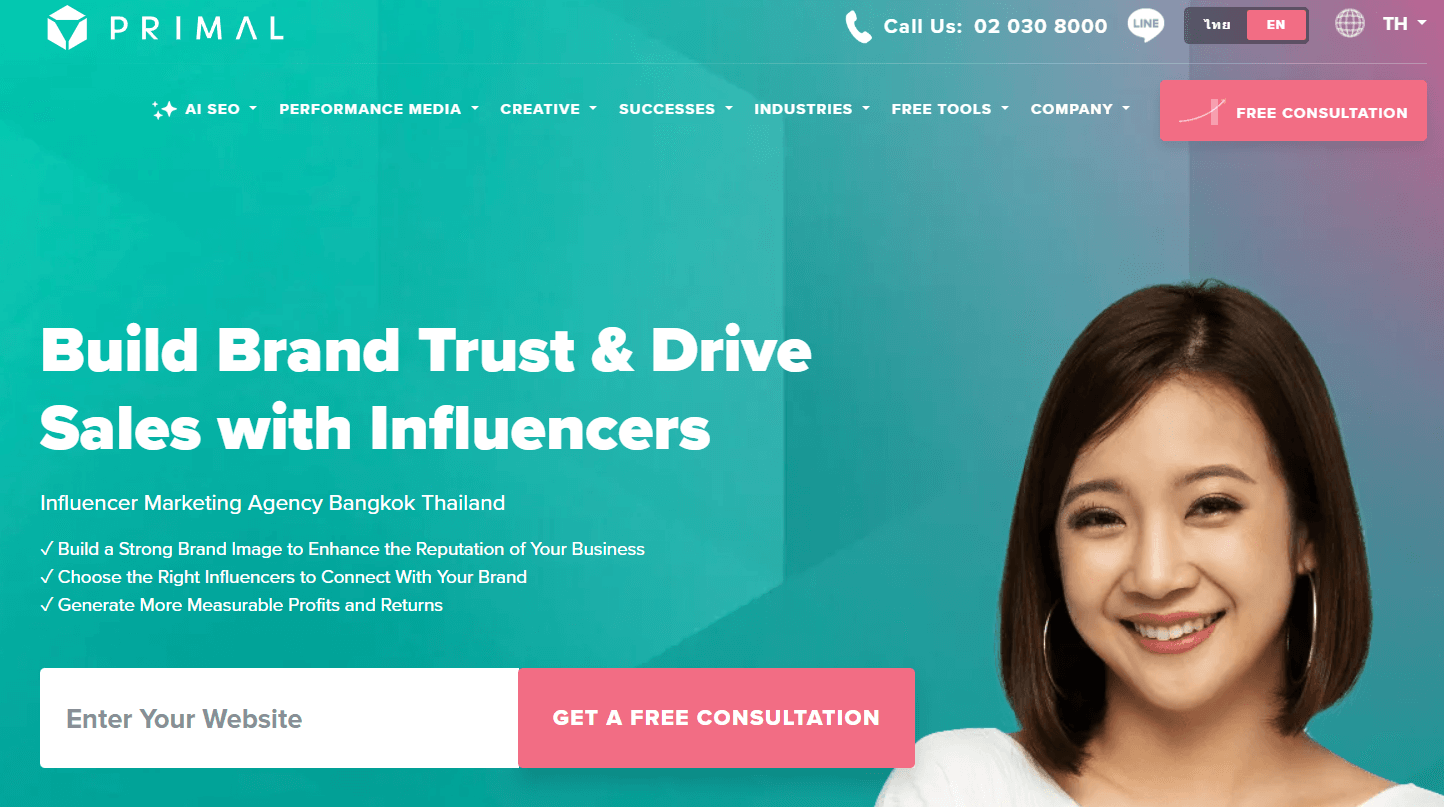Image resolution: width=1444 pixels, height=807 pixels.
Task: Click the phone handset icon
Action: tap(858, 27)
